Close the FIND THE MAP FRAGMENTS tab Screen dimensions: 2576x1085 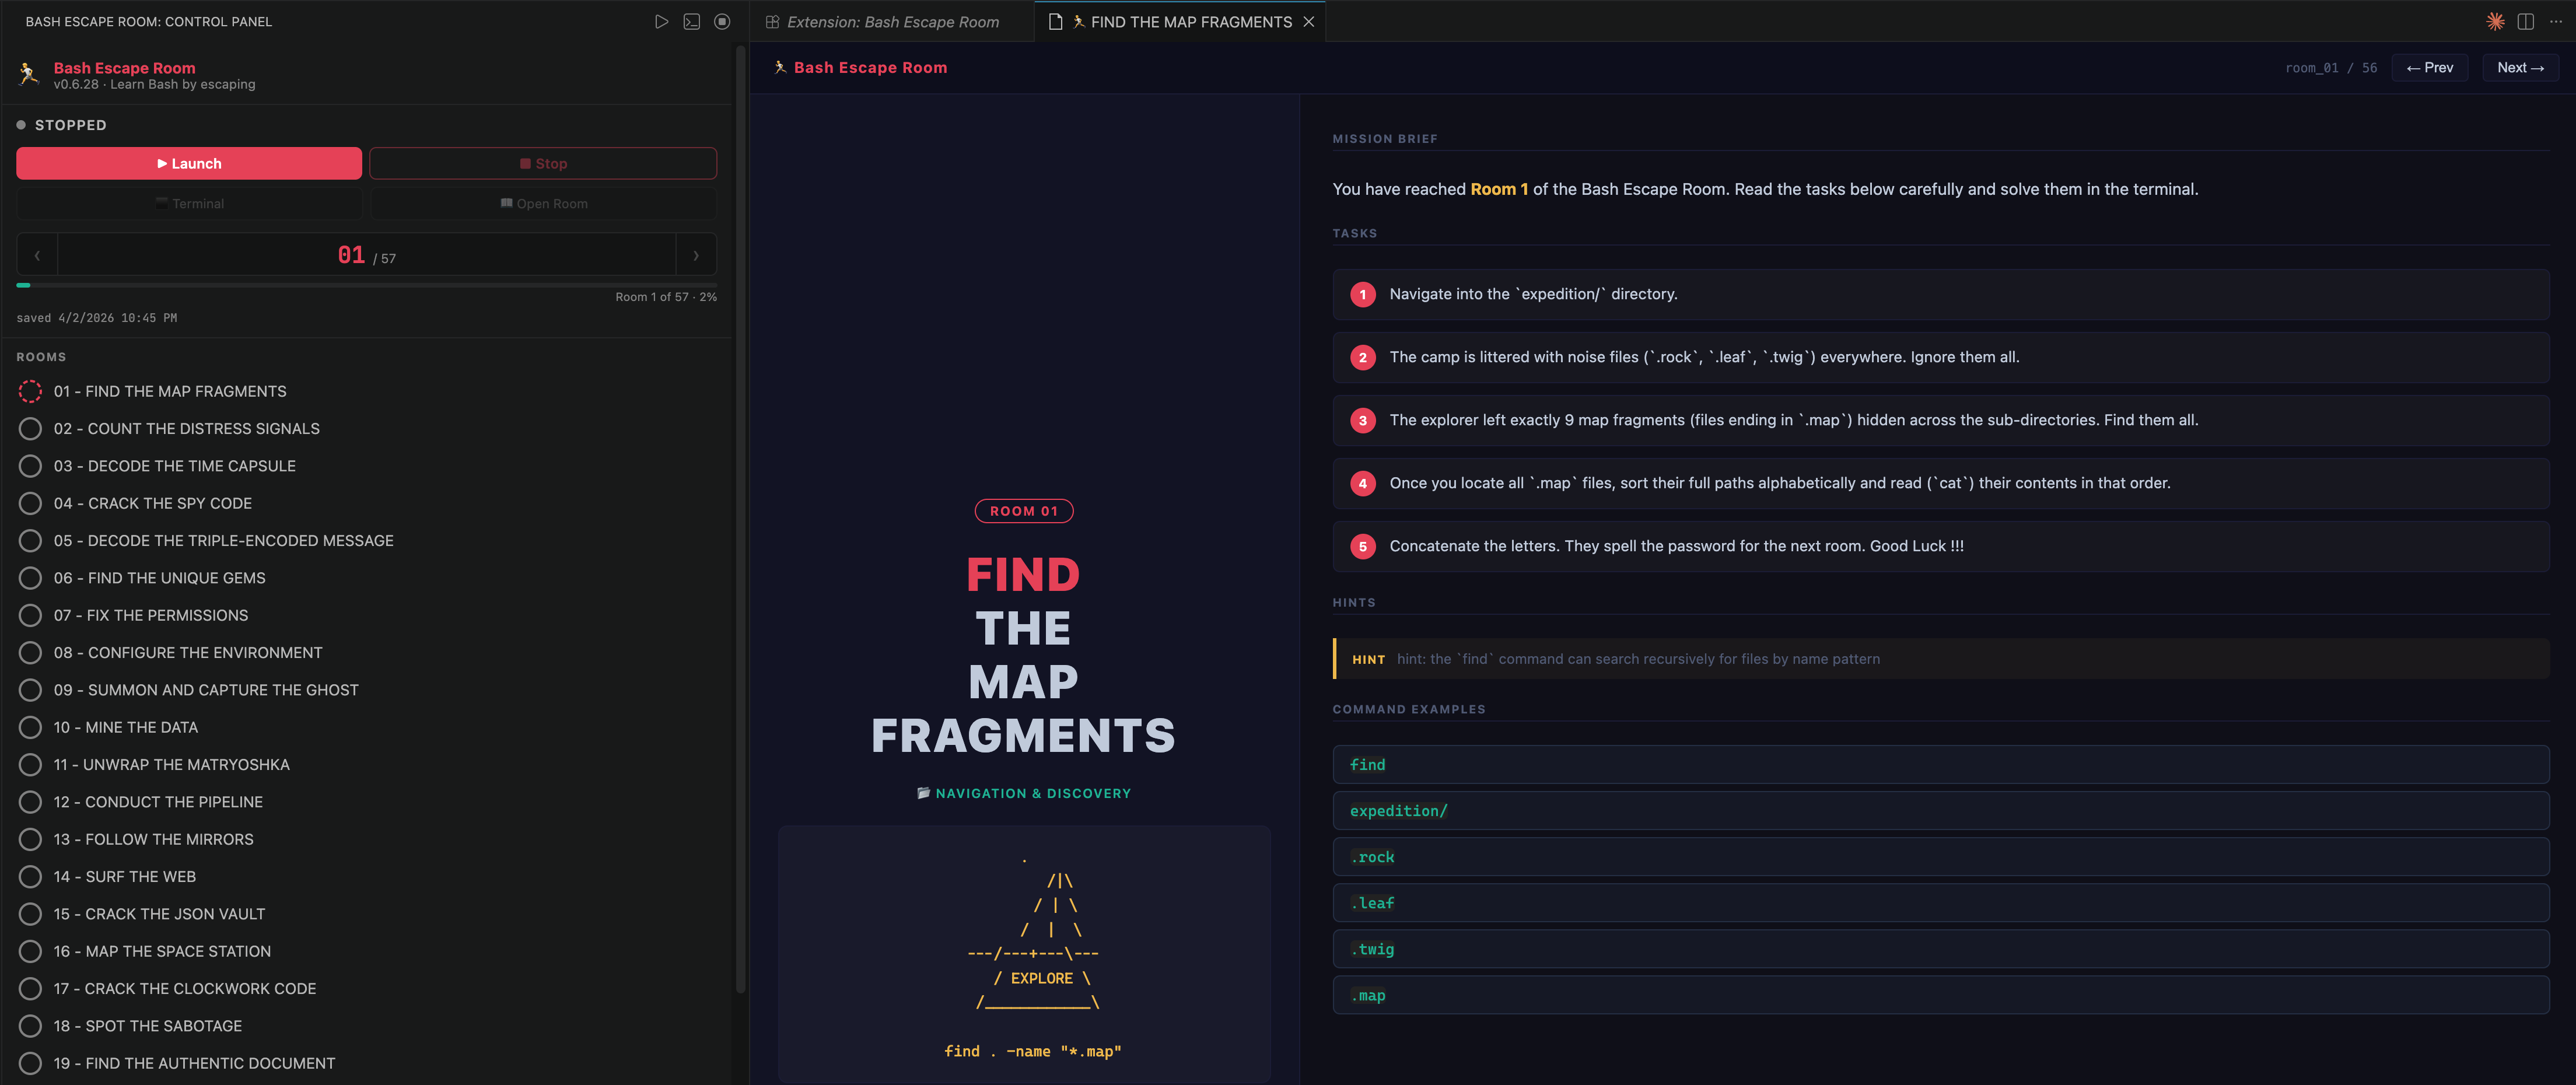pyautogui.click(x=1308, y=22)
